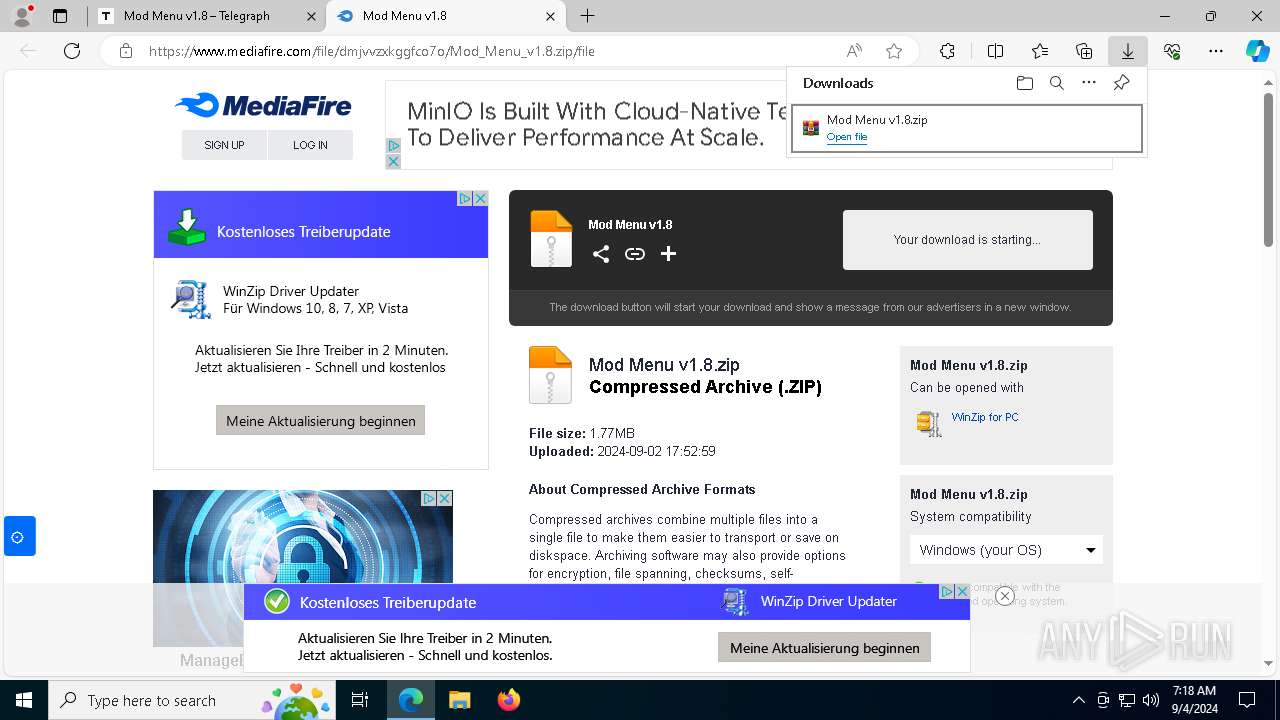Open AdChoices info on left WinZip ad
The image size is (1280, 720).
tap(465, 199)
